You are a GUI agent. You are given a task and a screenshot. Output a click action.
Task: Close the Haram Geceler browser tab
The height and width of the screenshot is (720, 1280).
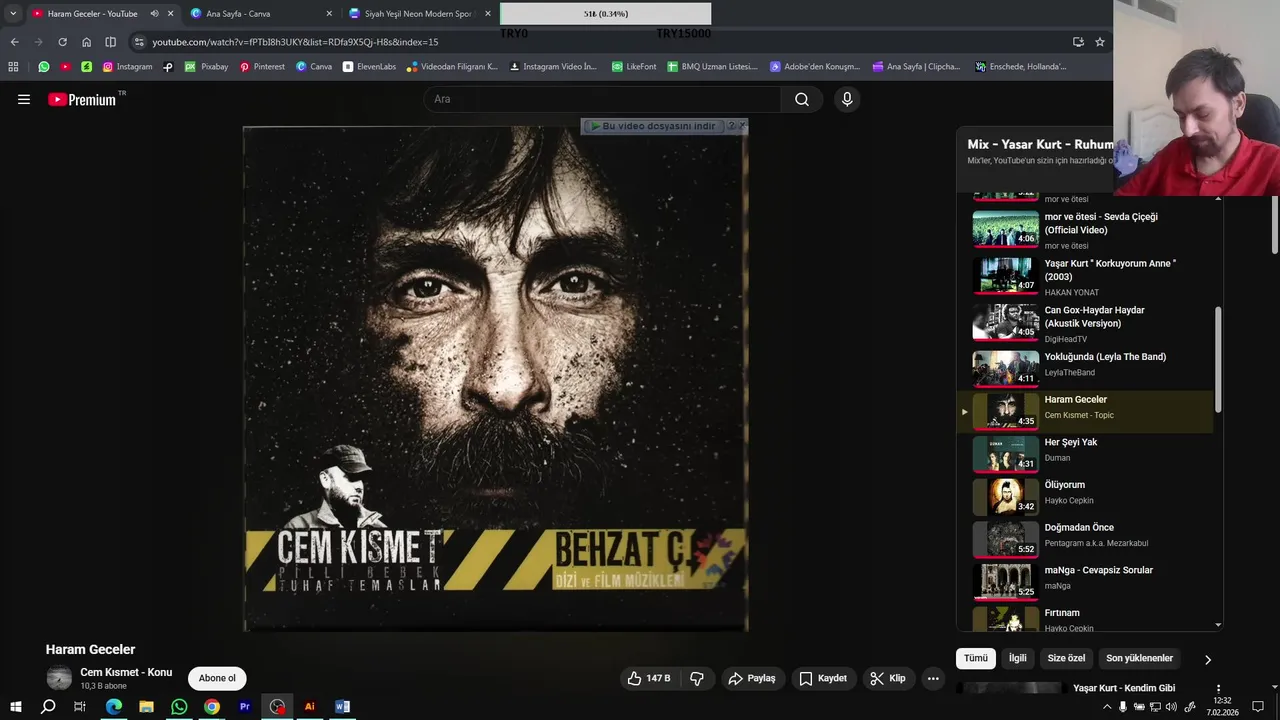pyautogui.click(x=171, y=14)
